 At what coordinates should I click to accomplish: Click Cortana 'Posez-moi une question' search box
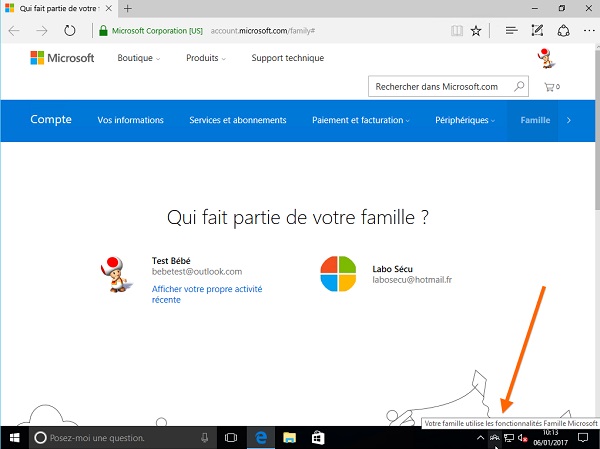click(122, 438)
